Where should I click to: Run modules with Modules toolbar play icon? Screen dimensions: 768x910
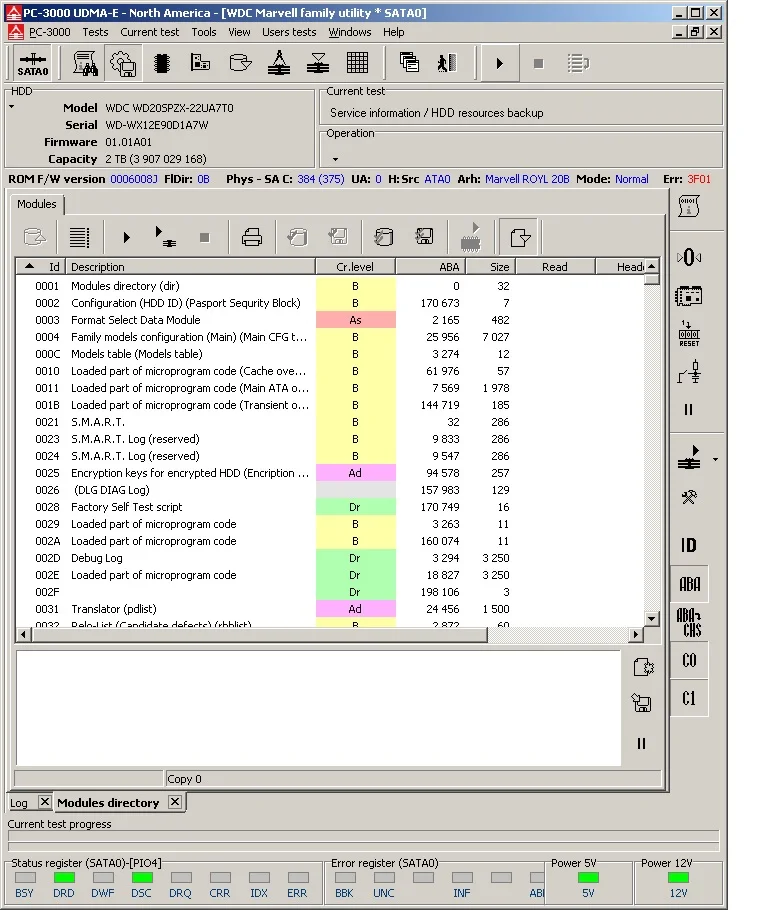(x=127, y=237)
